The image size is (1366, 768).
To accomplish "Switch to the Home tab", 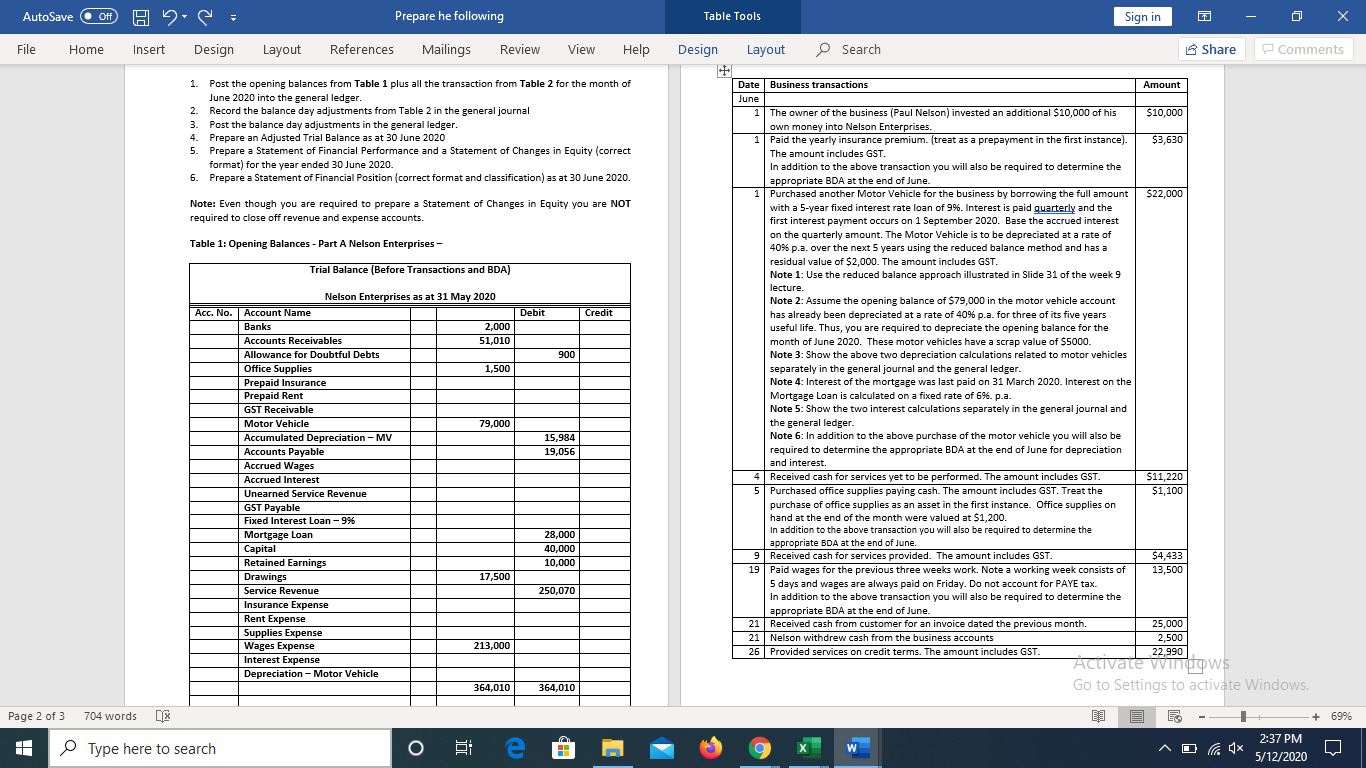I will tap(86, 49).
